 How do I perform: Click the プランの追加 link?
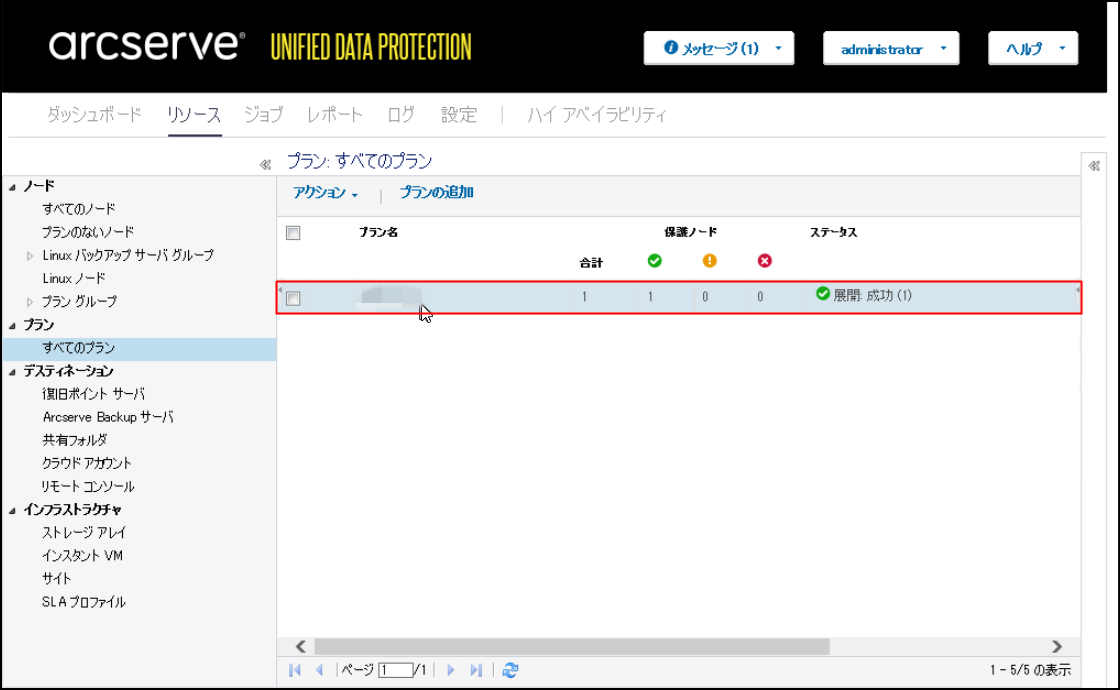(x=436, y=192)
